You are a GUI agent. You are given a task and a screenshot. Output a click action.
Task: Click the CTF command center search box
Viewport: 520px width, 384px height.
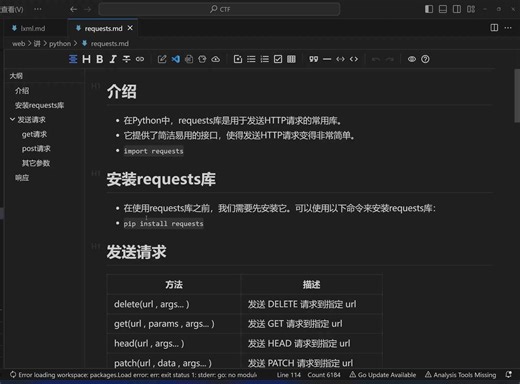[x=219, y=9]
